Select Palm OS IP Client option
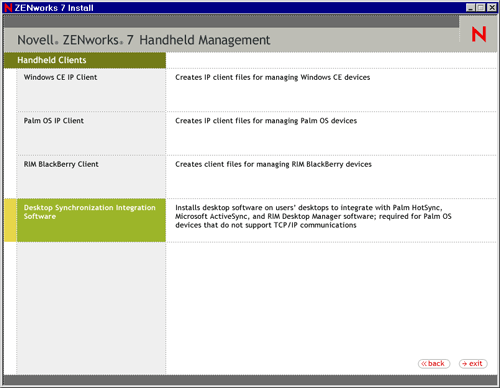This screenshot has height=388, width=500. coord(91,133)
